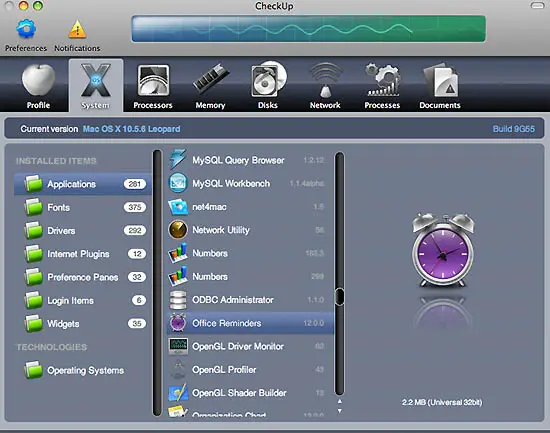Click the Network Utility radar icon

[178, 230]
